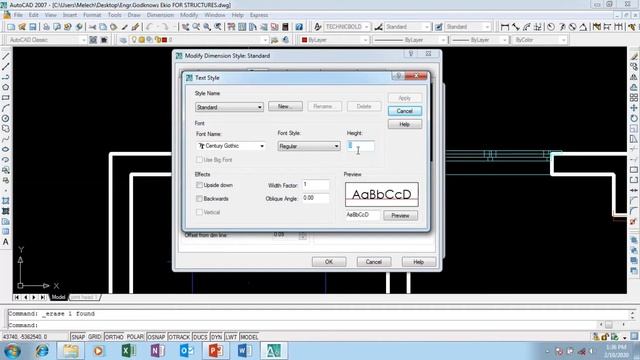Open PowerPoint from the taskbar
The height and width of the screenshot is (360, 640).
(x=215, y=351)
